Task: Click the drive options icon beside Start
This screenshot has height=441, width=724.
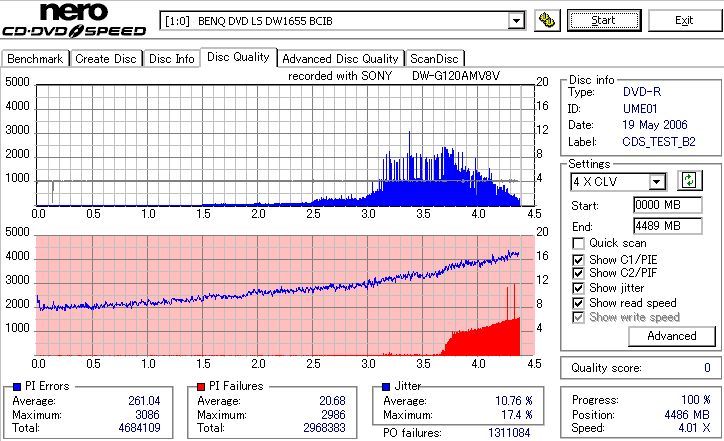Action: coord(547,20)
